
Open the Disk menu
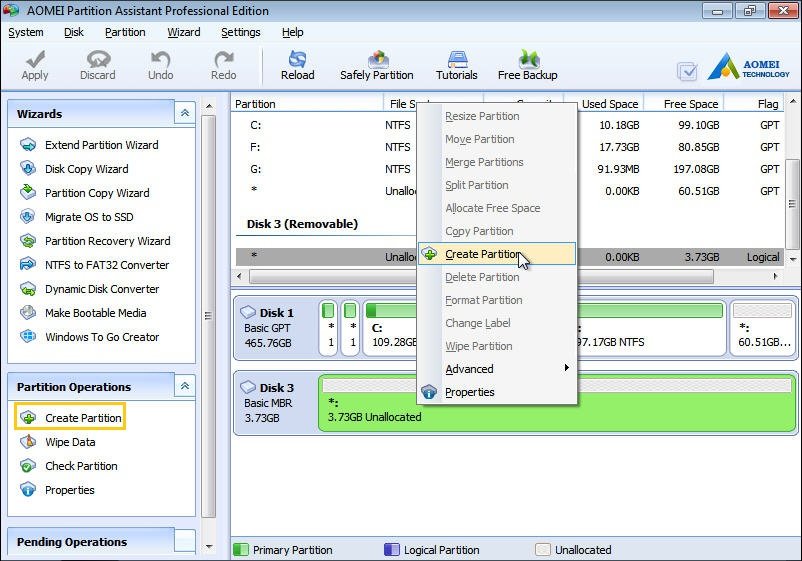point(74,32)
